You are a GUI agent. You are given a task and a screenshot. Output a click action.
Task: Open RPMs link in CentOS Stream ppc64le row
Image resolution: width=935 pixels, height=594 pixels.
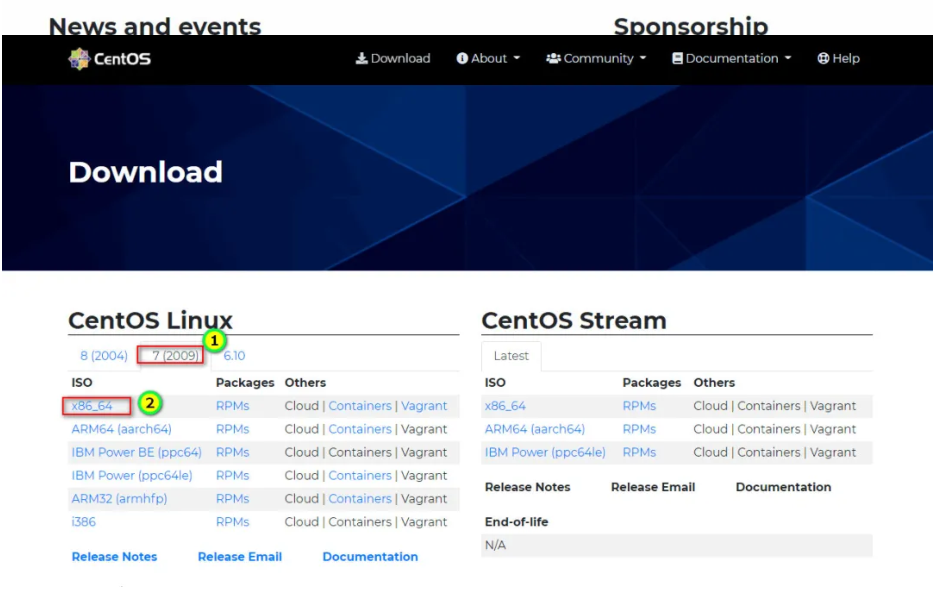[639, 453]
